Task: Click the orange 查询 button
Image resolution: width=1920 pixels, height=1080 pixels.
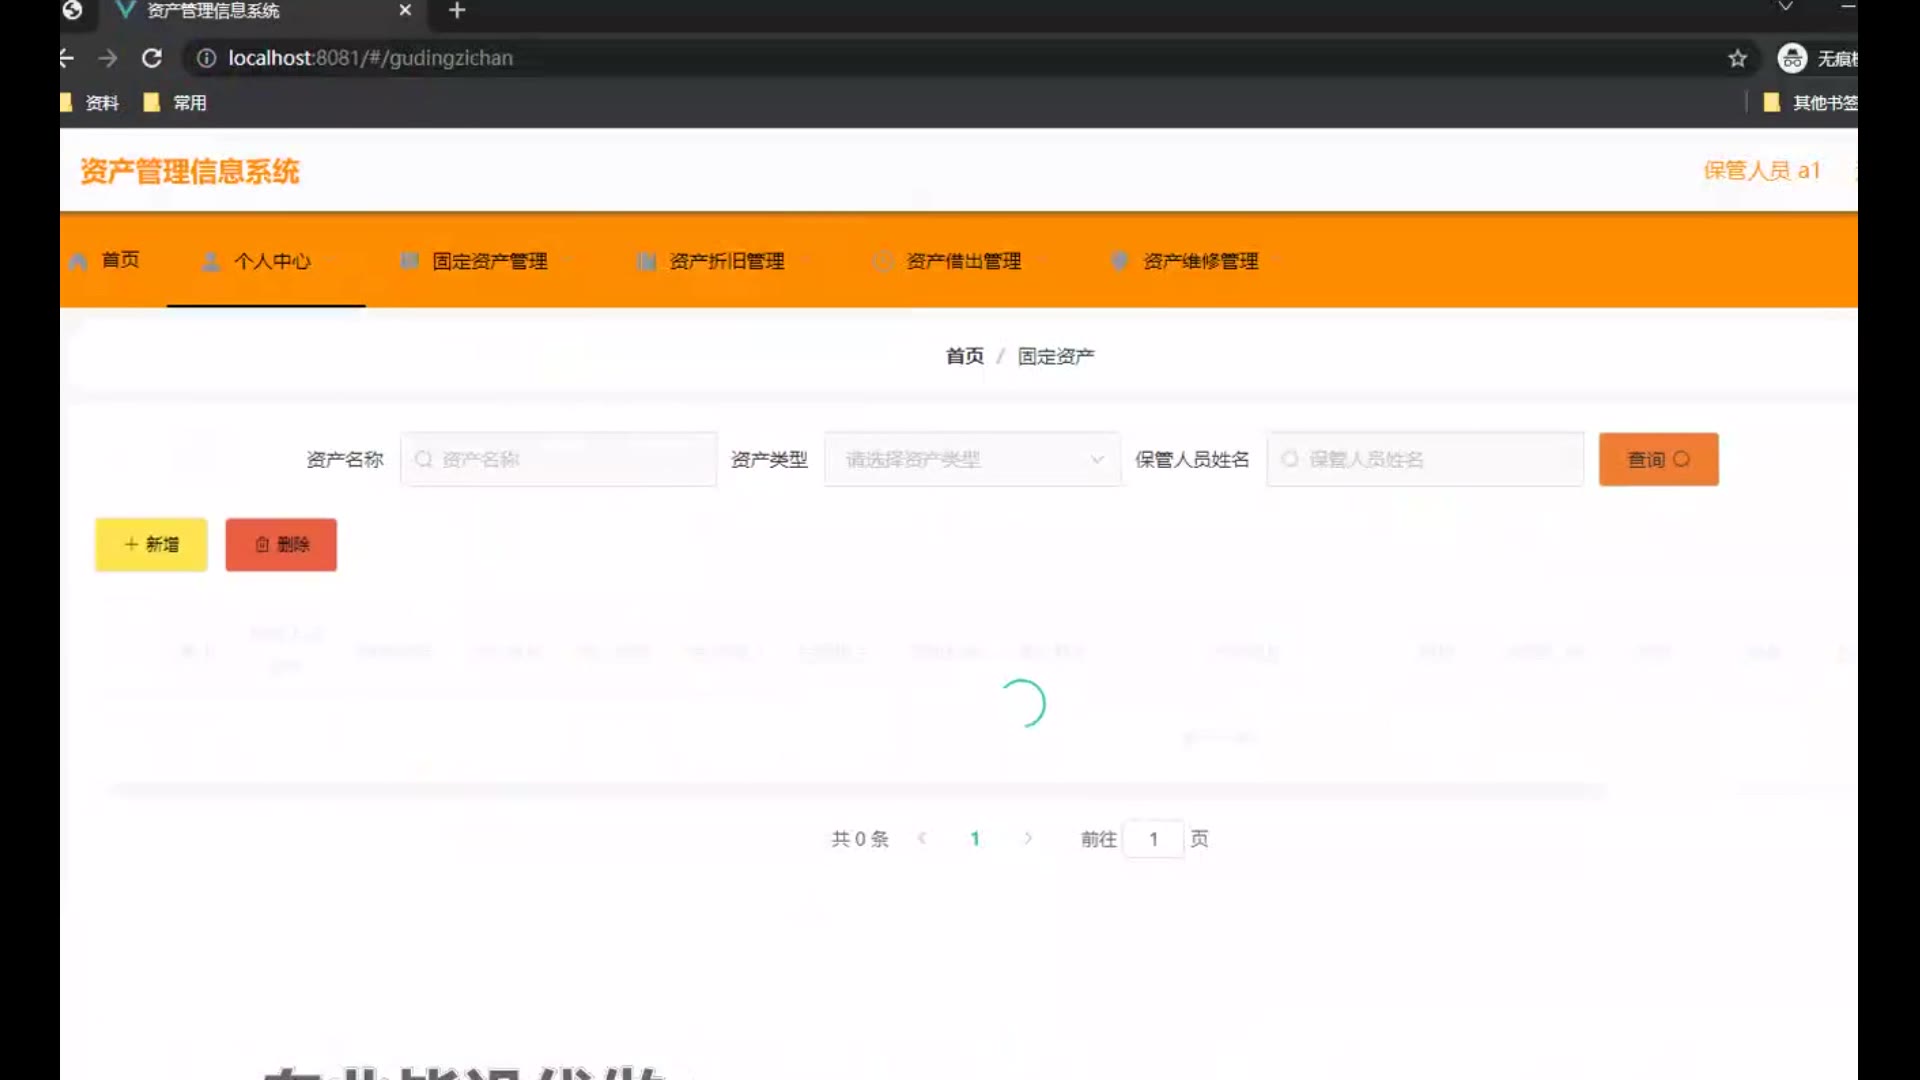Action: pos(1658,459)
